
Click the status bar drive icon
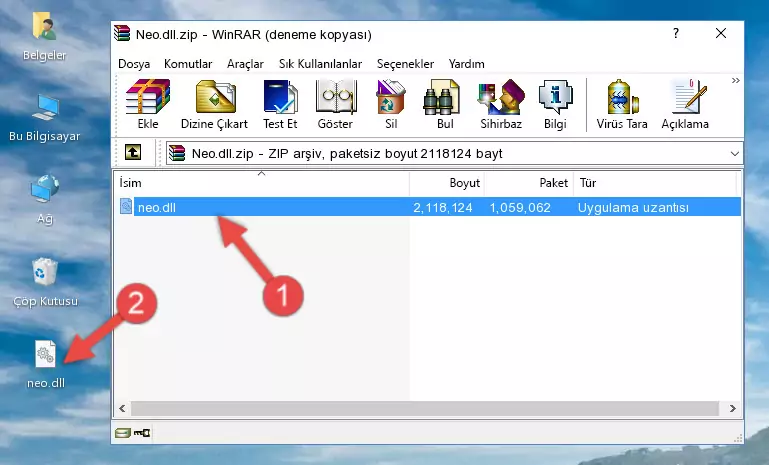[123, 433]
